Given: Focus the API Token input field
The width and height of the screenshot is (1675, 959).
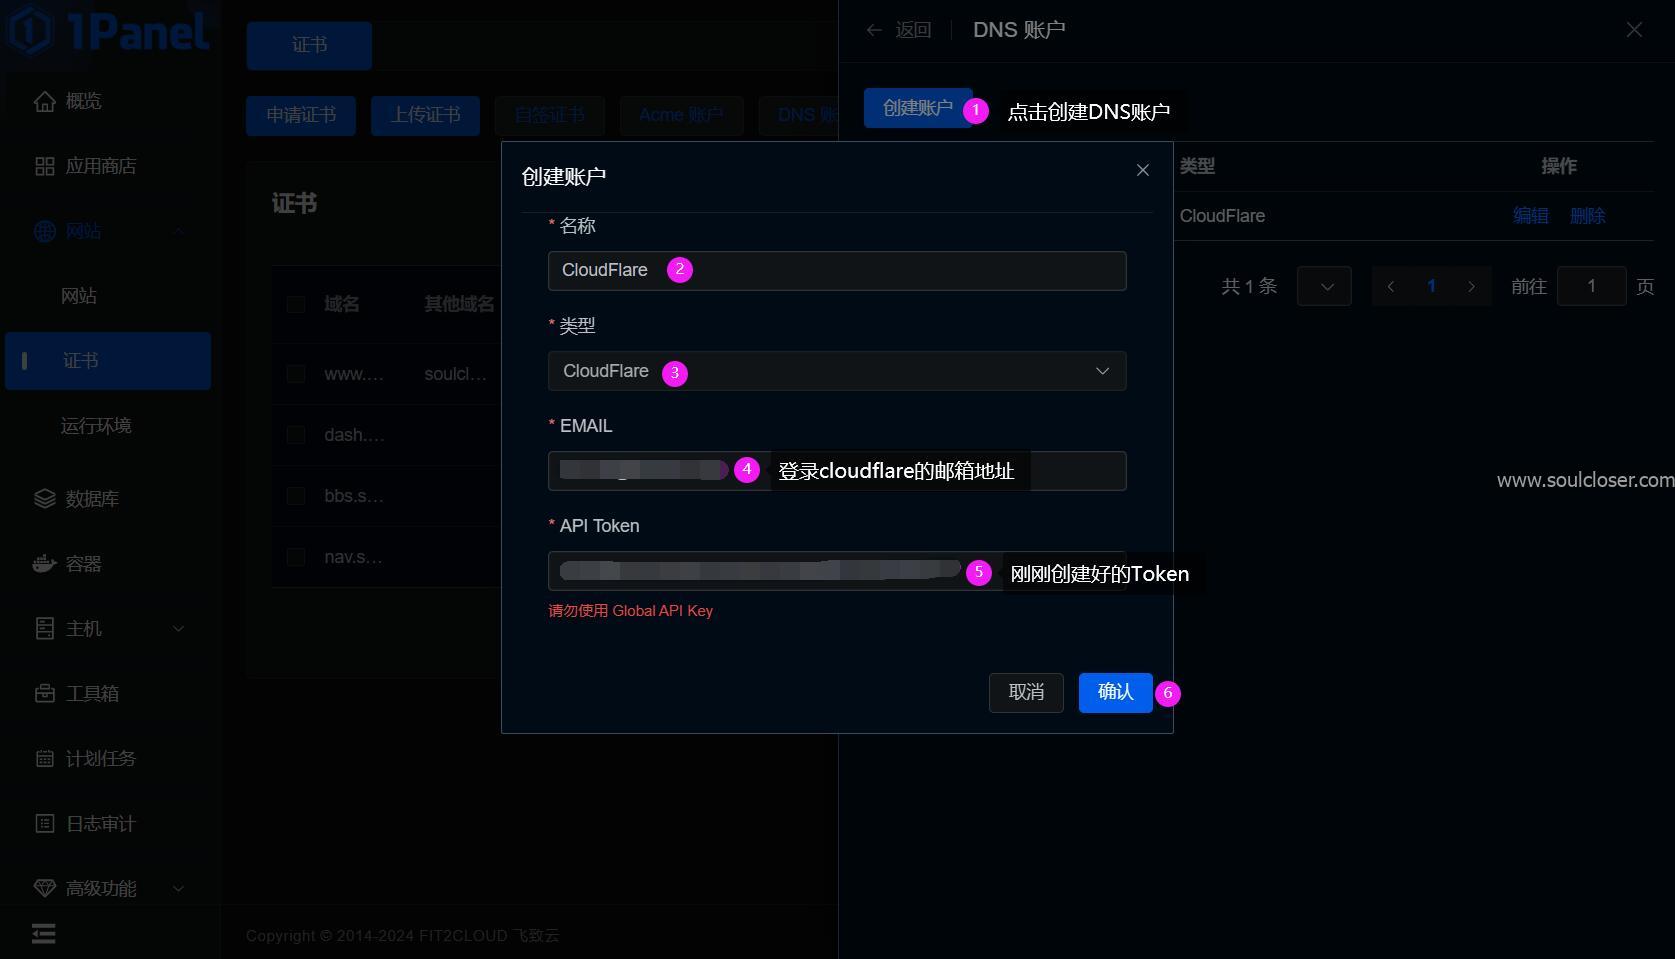Looking at the screenshot, I should [x=837, y=571].
